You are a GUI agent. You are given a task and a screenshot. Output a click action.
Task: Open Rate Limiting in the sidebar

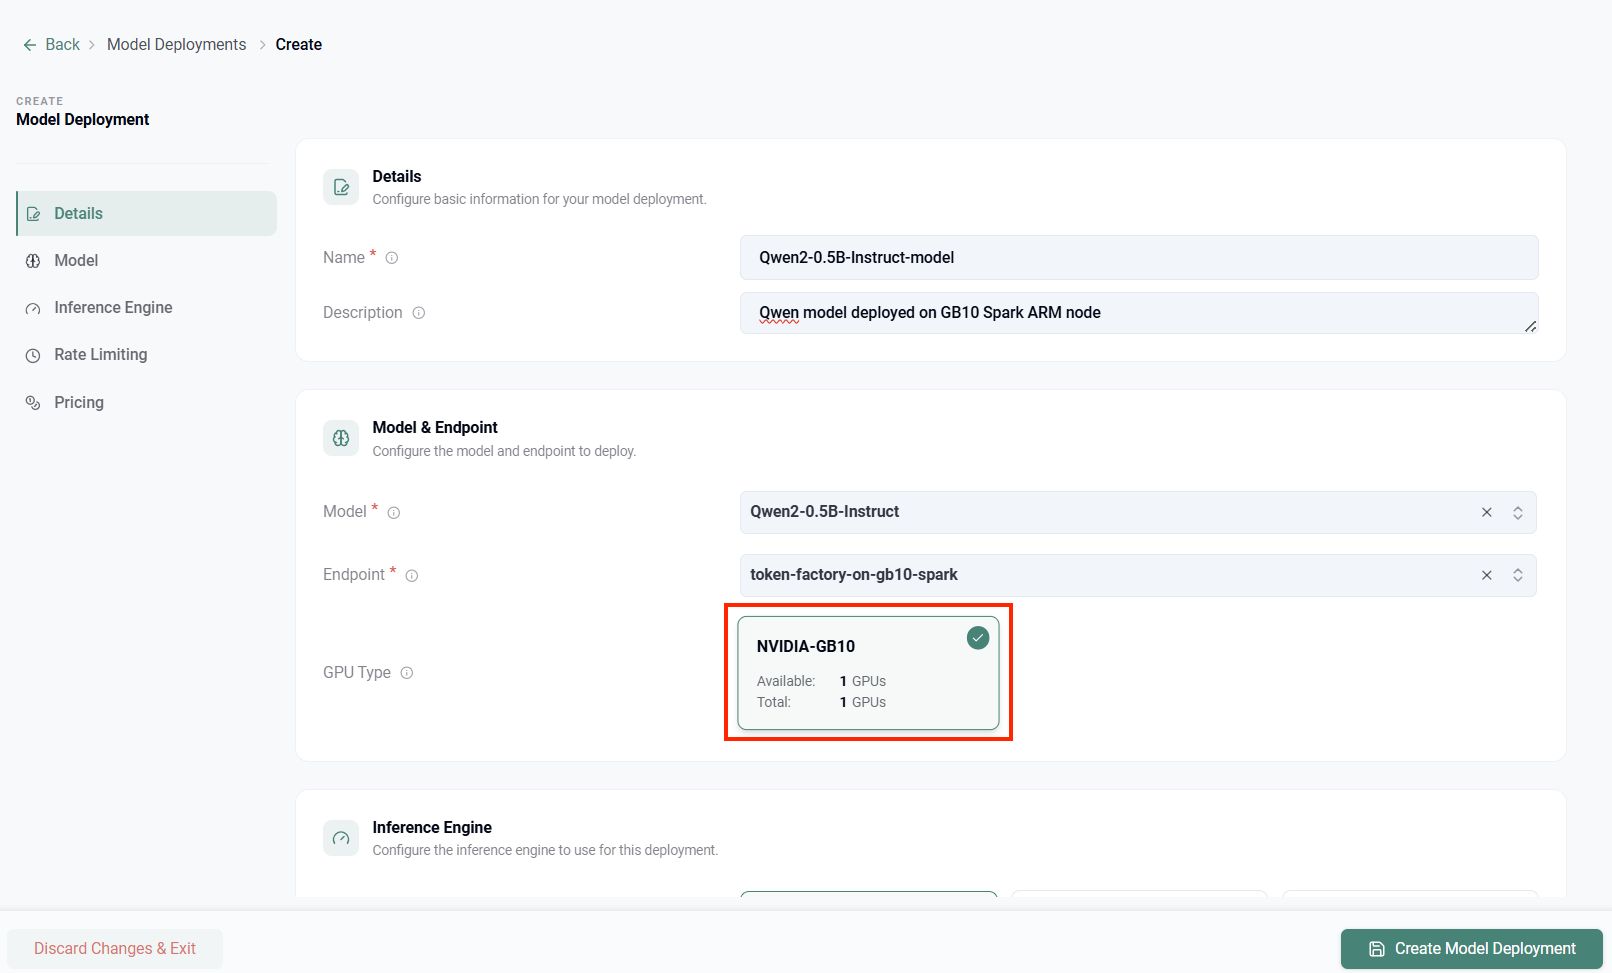click(147, 355)
